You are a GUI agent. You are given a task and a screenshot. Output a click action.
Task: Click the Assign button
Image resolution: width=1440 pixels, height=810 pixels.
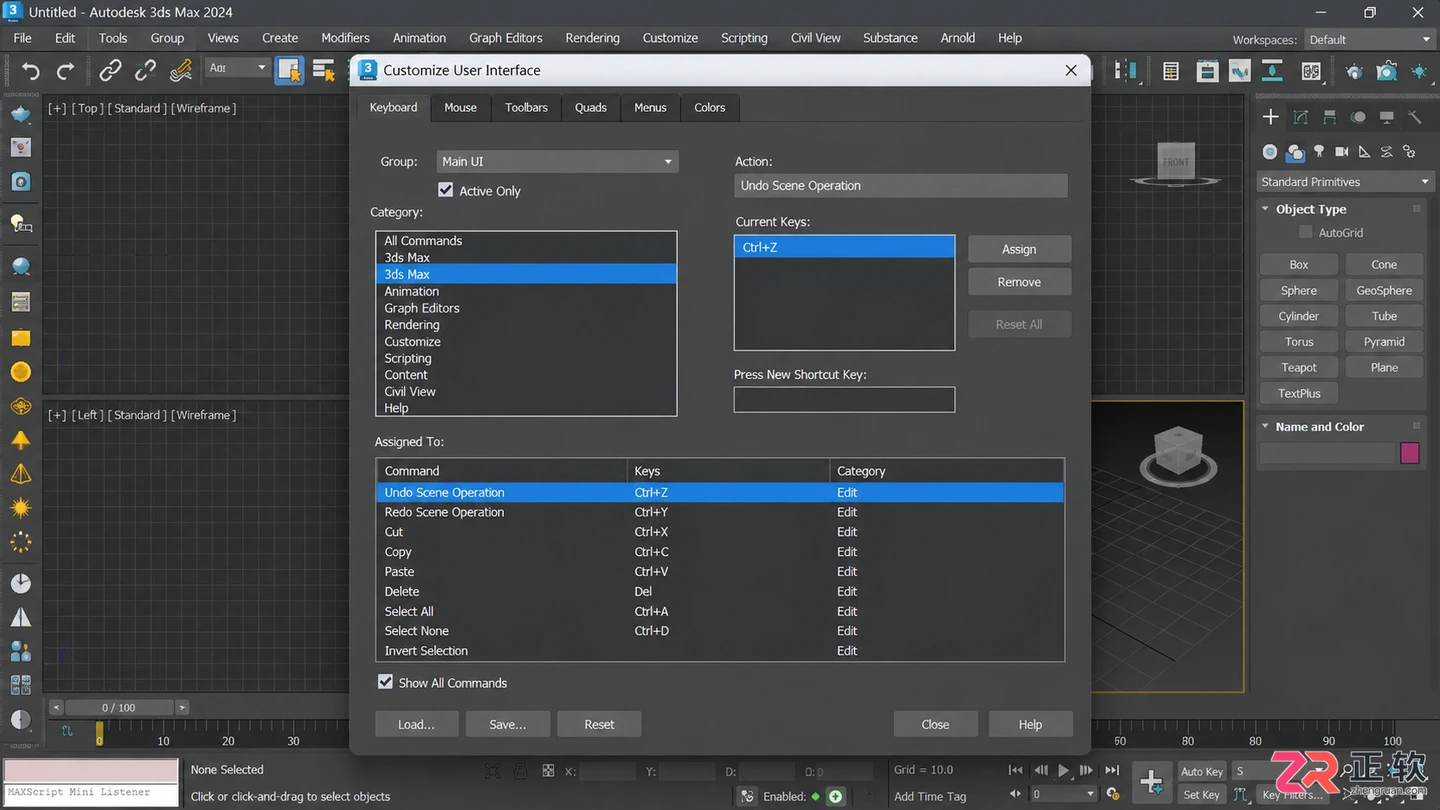click(x=1019, y=249)
